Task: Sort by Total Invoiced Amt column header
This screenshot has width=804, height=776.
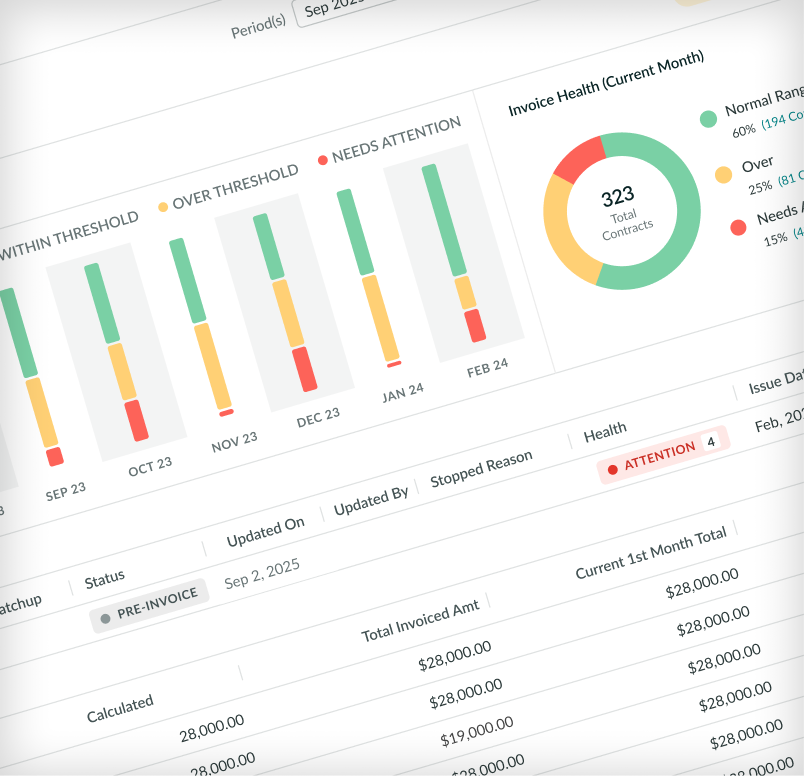Action: pyautogui.click(x=420, y=621)
